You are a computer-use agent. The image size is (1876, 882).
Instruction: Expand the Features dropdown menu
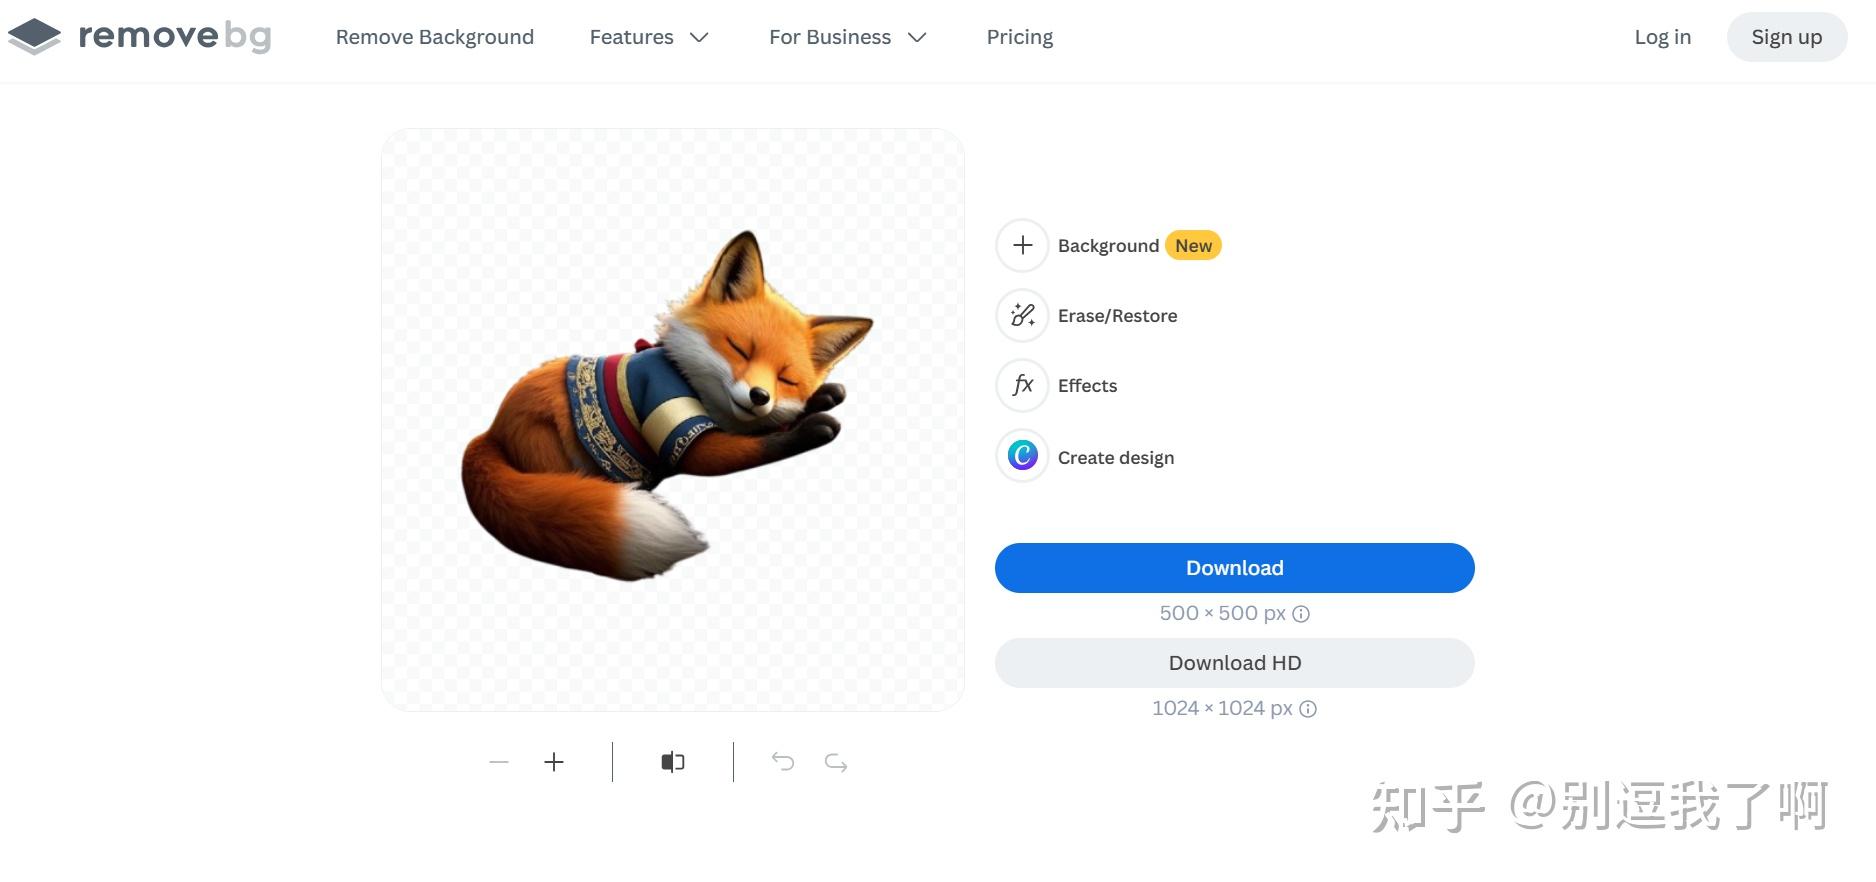(x=648, y=37)
